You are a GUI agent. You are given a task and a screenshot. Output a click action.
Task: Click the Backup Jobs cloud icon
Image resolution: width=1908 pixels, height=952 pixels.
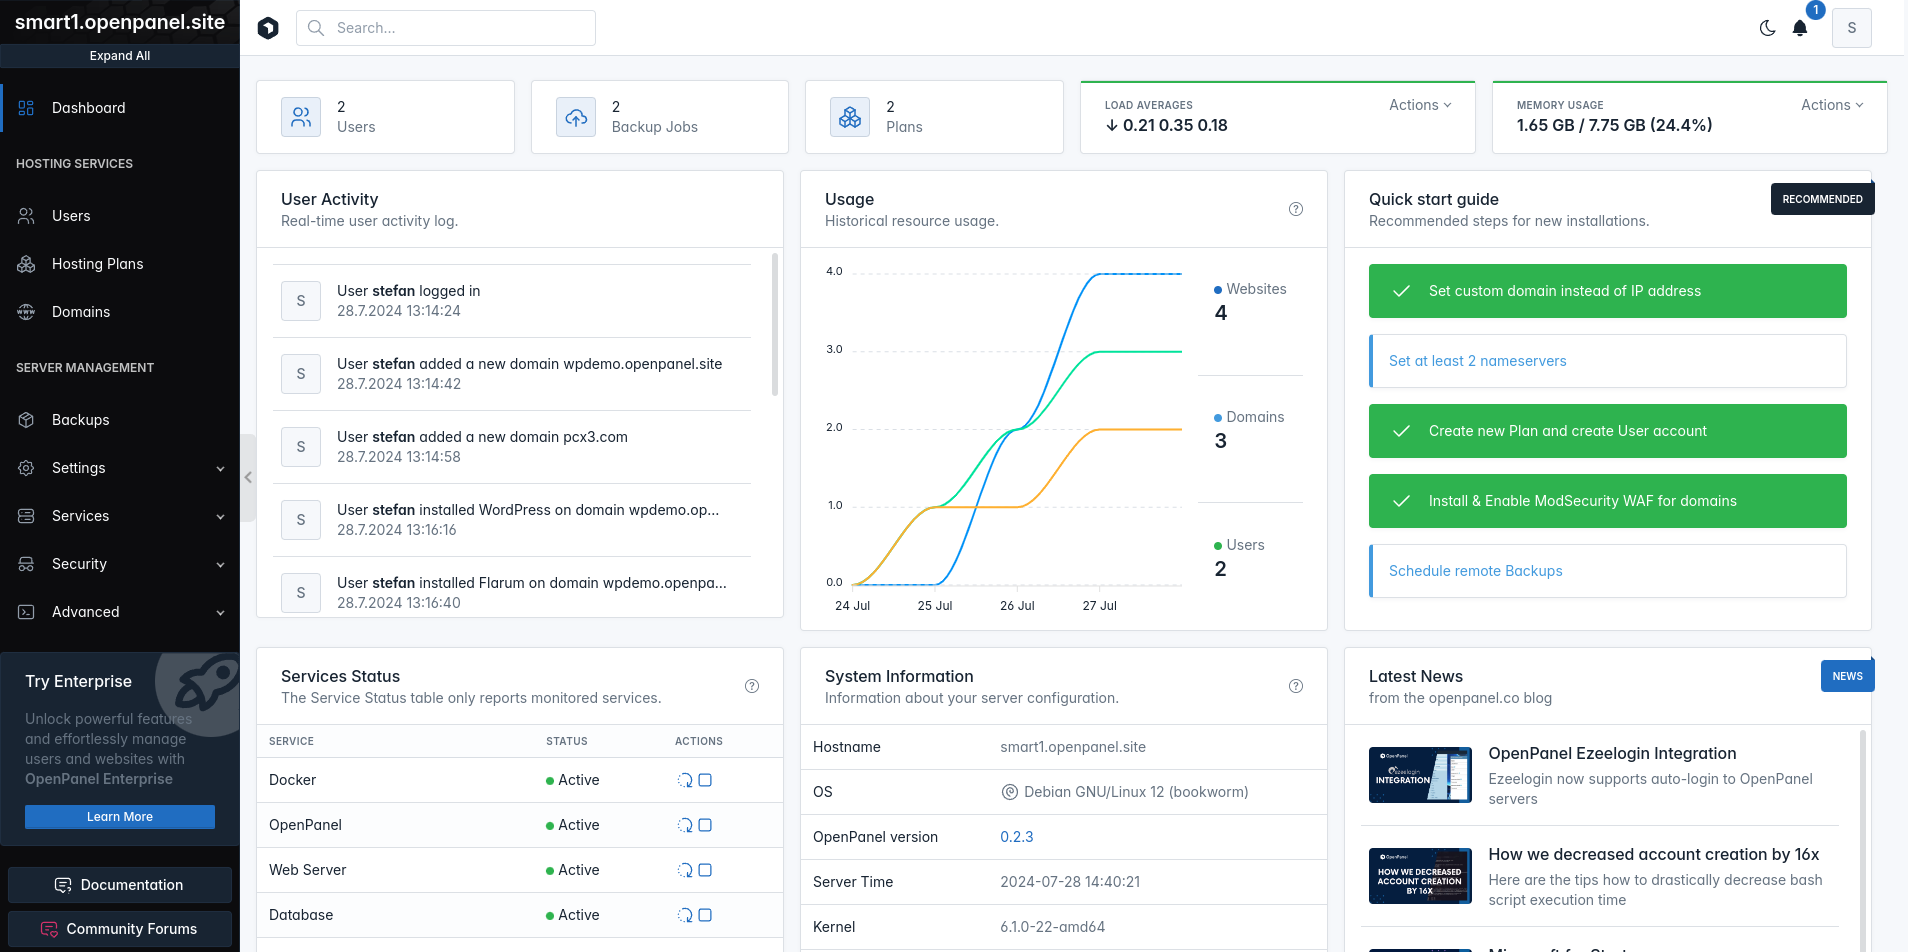(576, 117)
